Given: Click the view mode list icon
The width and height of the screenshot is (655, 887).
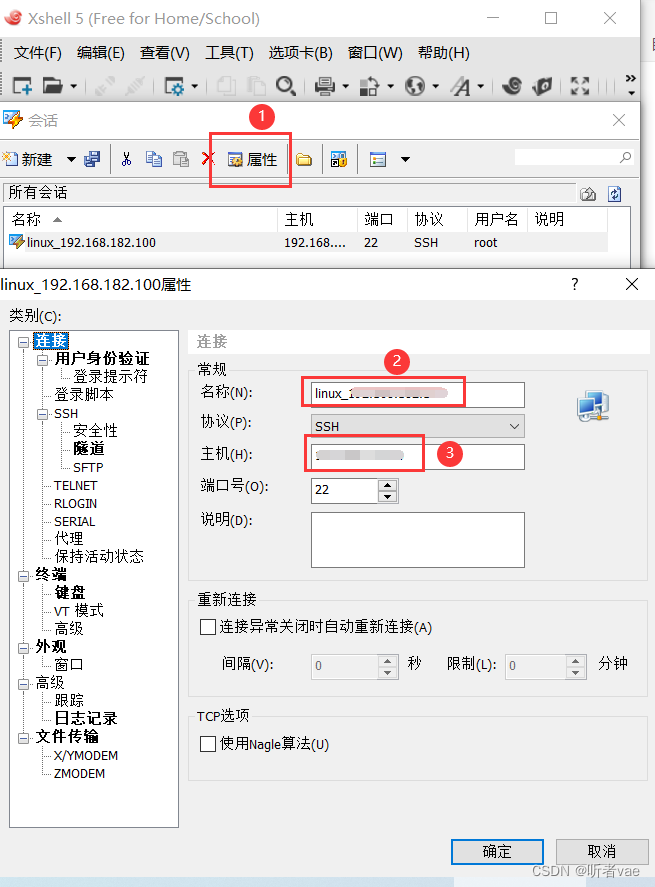Looking at the screenshot, I should 377,160.
